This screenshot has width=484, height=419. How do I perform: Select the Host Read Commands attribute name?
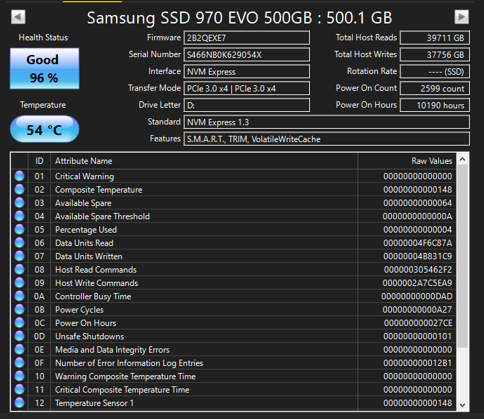click(96, 270)
